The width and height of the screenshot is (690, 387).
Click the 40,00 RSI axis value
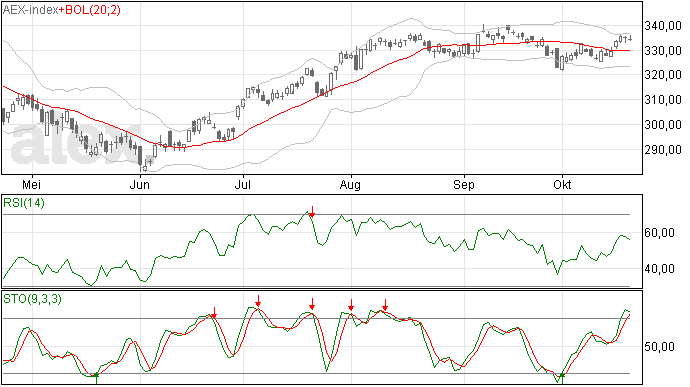pos(659,269)
